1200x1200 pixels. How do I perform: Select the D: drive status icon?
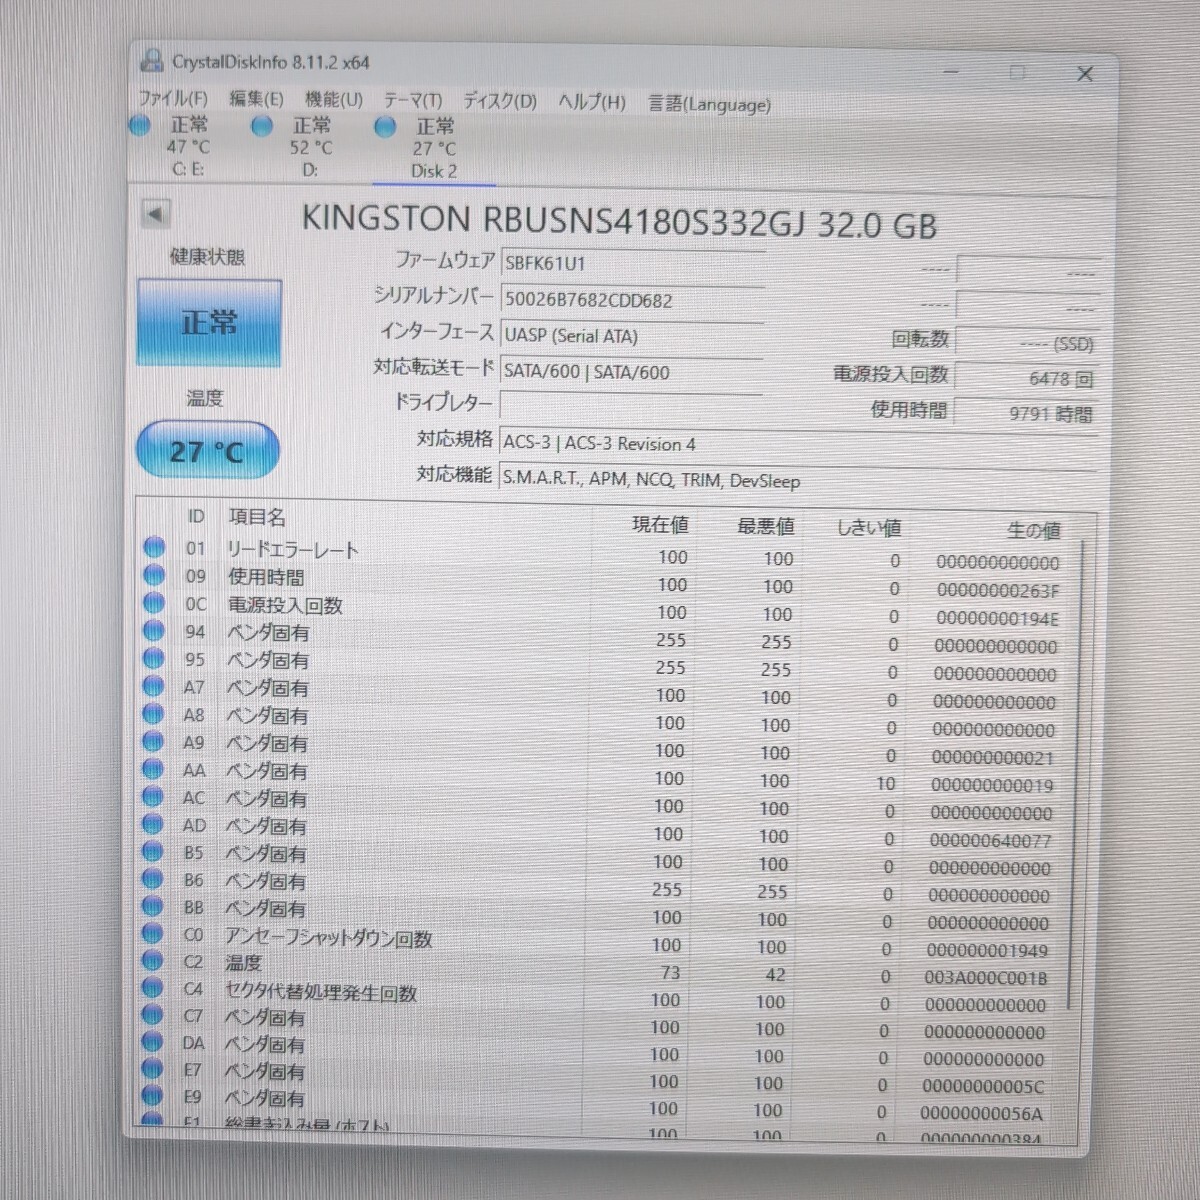pyautogui.click(x=262, y=126)
